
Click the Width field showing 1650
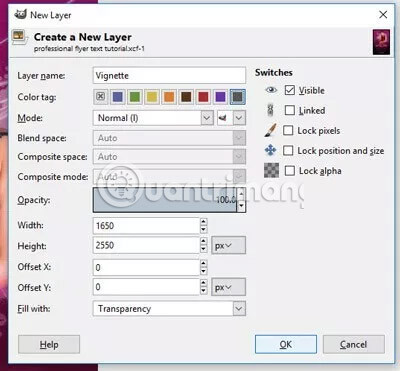pos(146,226)
